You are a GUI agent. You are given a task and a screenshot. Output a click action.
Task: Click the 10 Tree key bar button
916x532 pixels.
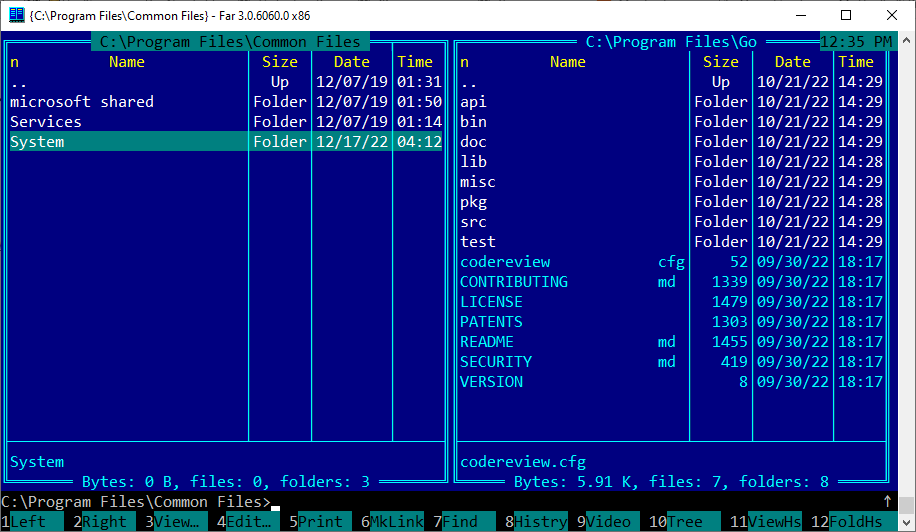[x=685, y=521]
